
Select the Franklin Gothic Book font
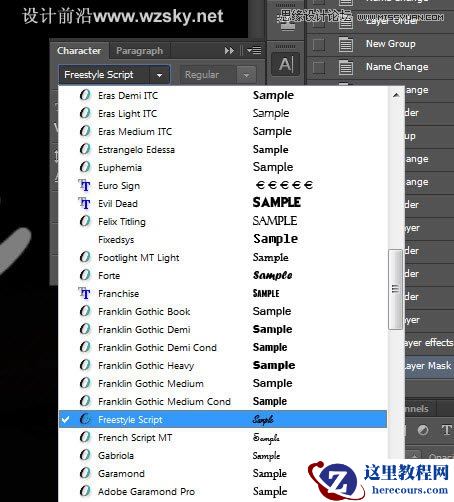(x=223, y=311)
